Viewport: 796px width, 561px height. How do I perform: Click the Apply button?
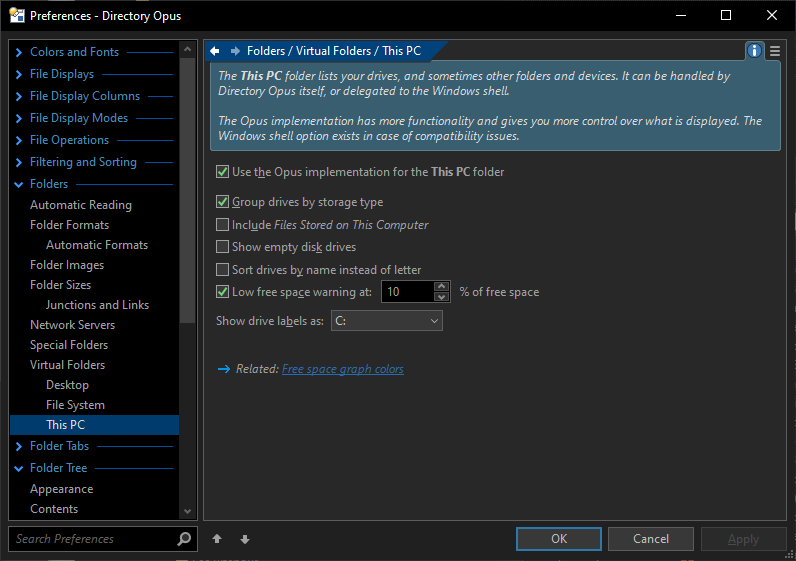pyautogui.click(x=743, y=539)
